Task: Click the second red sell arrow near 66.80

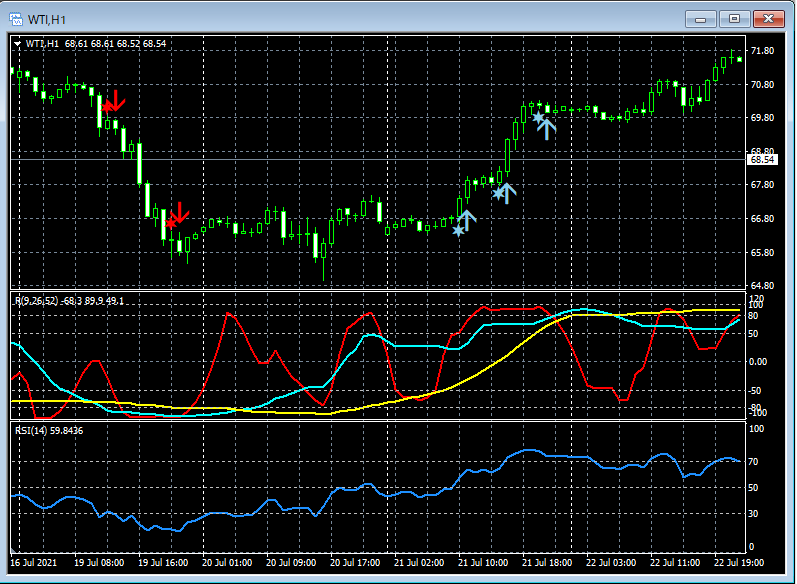Action: [180, 213]
